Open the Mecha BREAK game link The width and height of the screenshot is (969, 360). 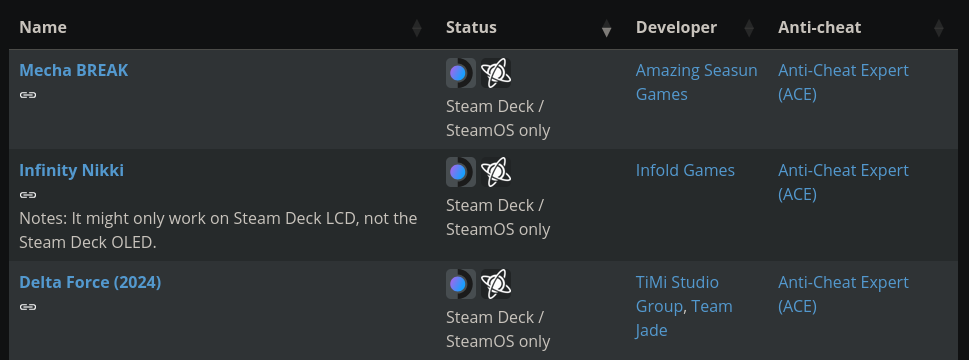pos(74,70)
